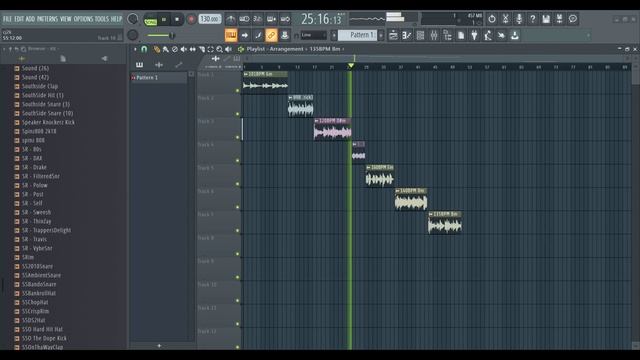Click the download content library icon
640x360 pixels.
(515, 36)
